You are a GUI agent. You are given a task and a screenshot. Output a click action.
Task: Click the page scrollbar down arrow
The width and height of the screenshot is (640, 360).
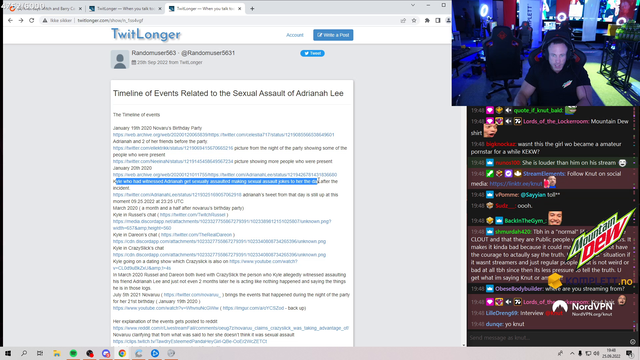[464, 345]
